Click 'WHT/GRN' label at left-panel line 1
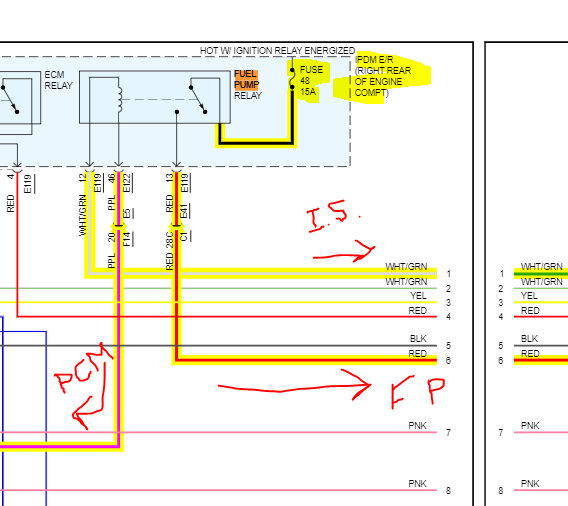Screen dimensions: 568x506 point(406,267)
